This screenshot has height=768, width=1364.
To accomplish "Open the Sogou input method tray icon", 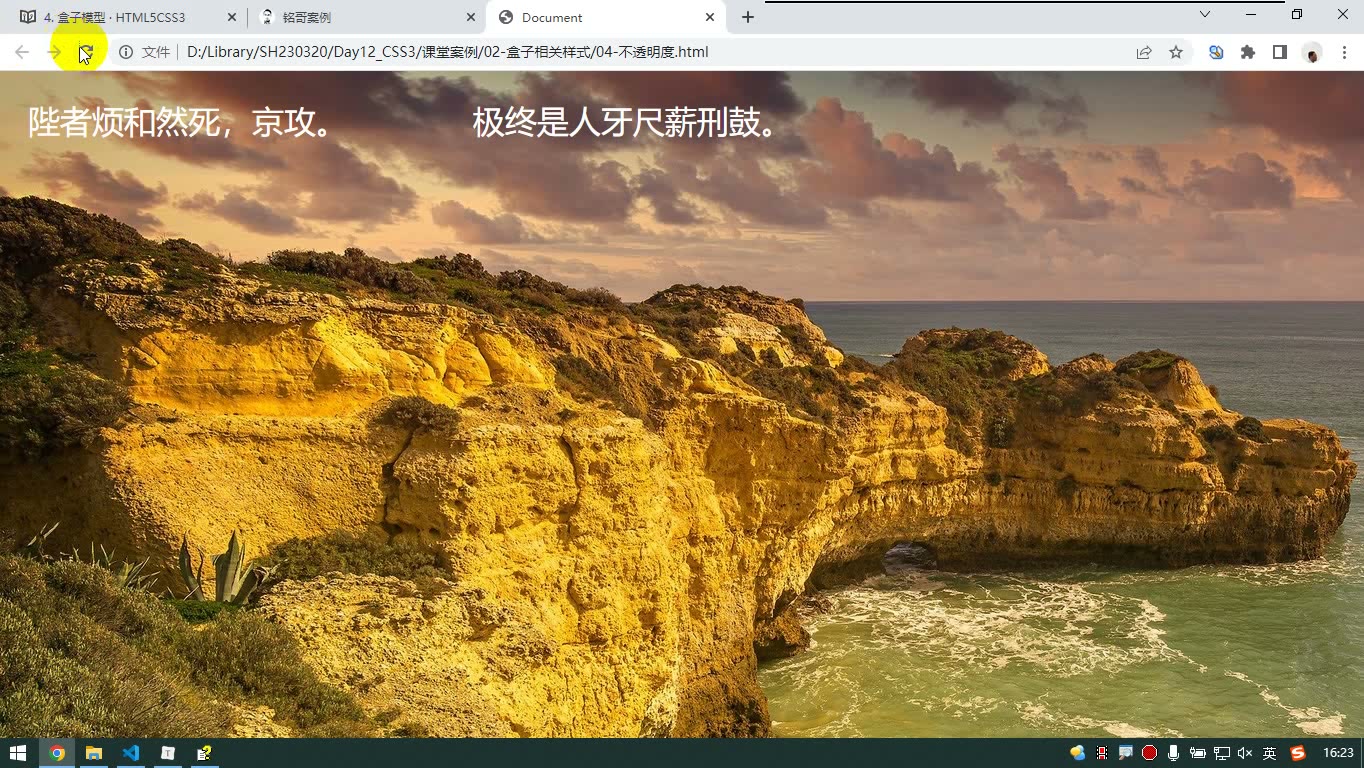I will point(1298,753).
